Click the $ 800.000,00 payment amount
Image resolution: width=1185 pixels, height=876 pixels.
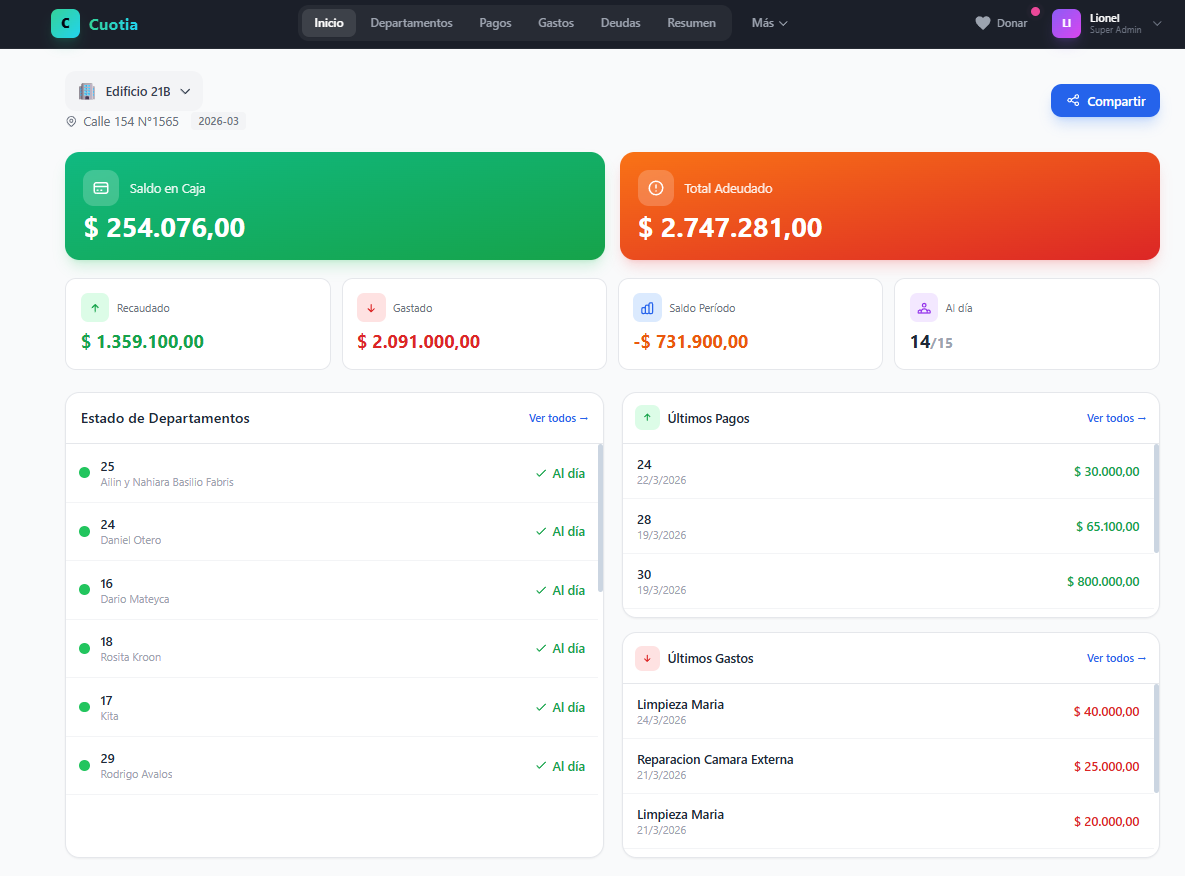pos(1103,582)
